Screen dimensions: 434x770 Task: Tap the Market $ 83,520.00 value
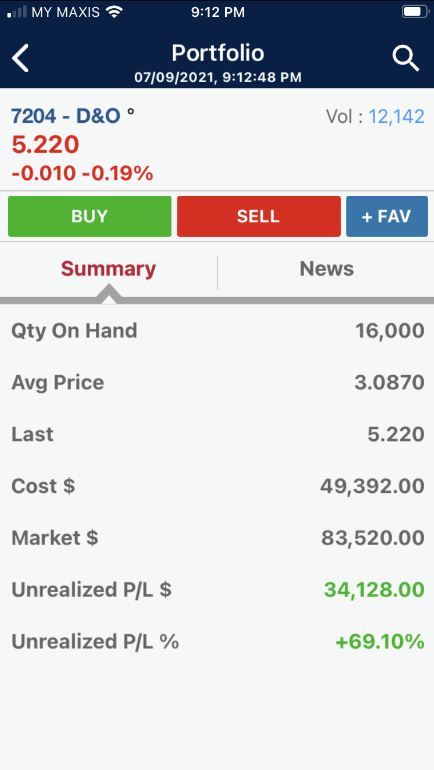tap(373, 538)
